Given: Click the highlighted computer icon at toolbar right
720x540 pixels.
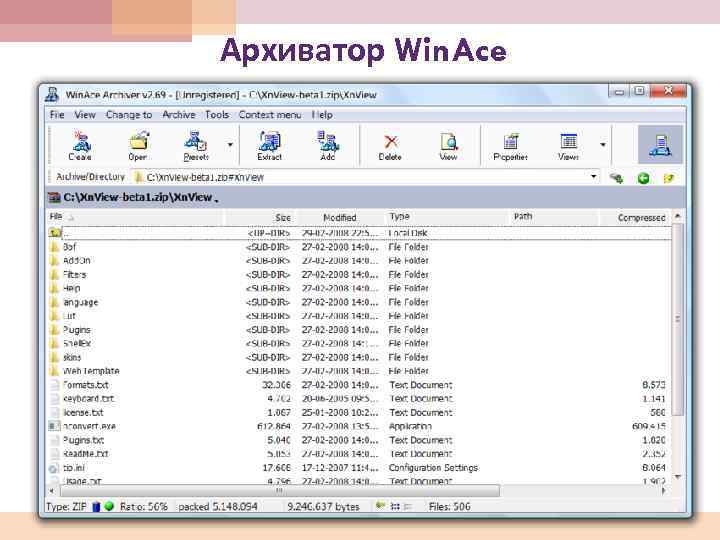Looking at the screenshot, I should point(660,145).
